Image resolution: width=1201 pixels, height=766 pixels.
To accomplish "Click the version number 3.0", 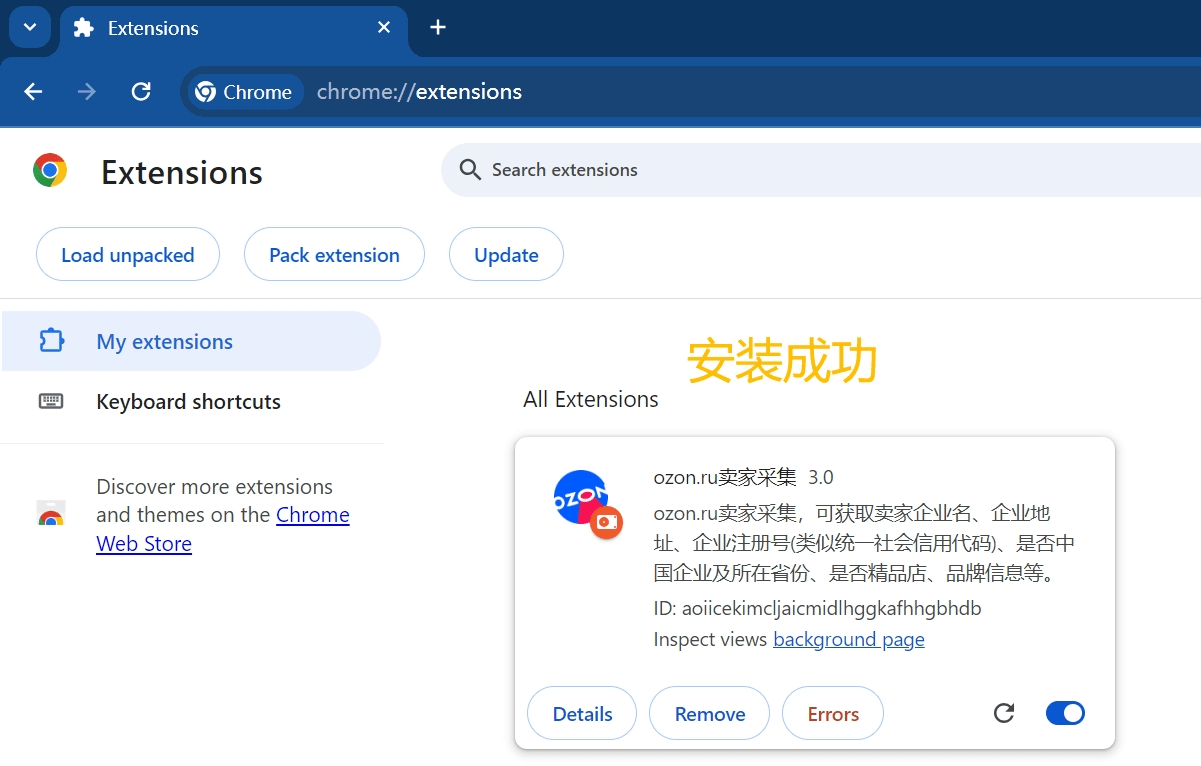I will [x=821, y=477].
